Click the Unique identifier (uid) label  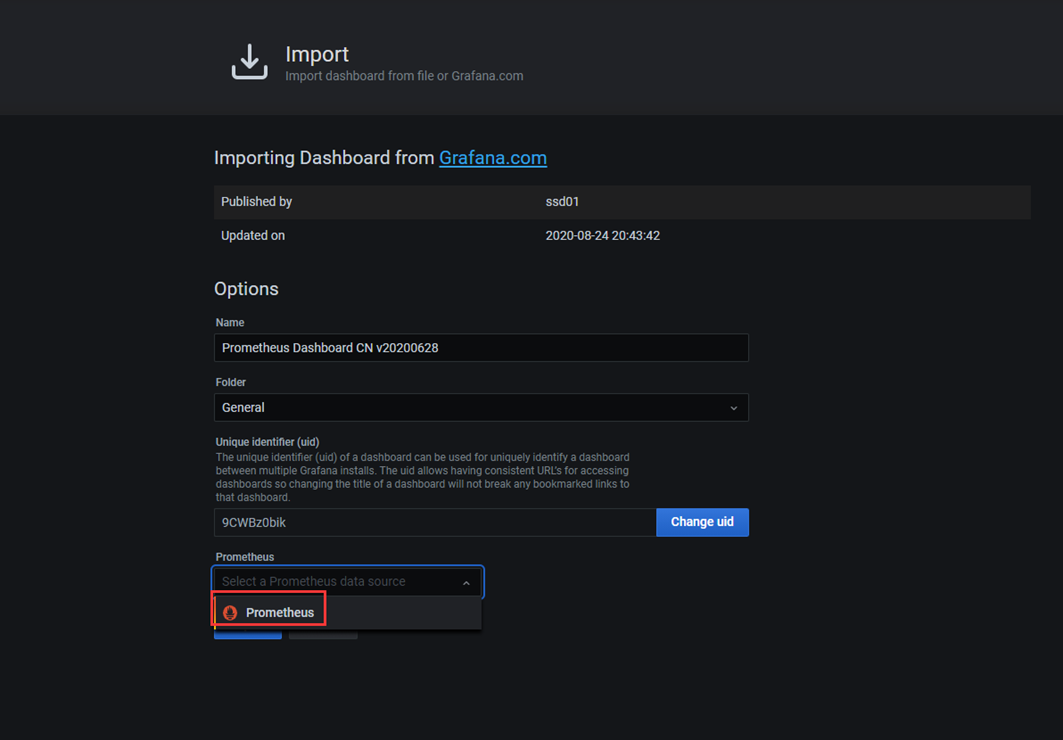point(267,442)
